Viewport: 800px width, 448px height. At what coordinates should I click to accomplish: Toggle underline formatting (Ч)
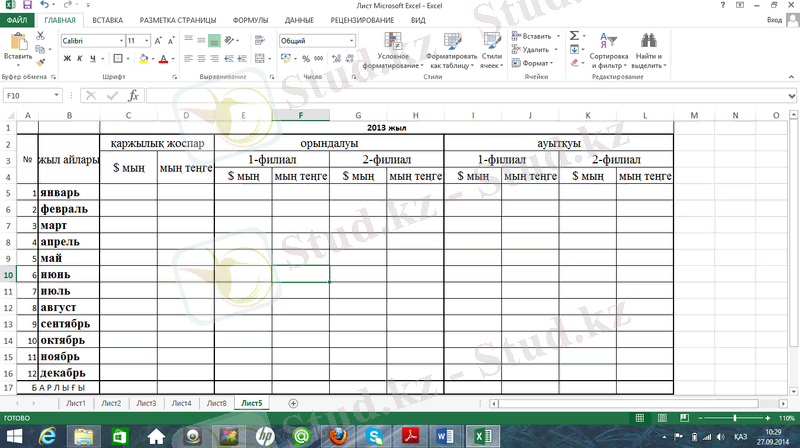coord(92,59)
